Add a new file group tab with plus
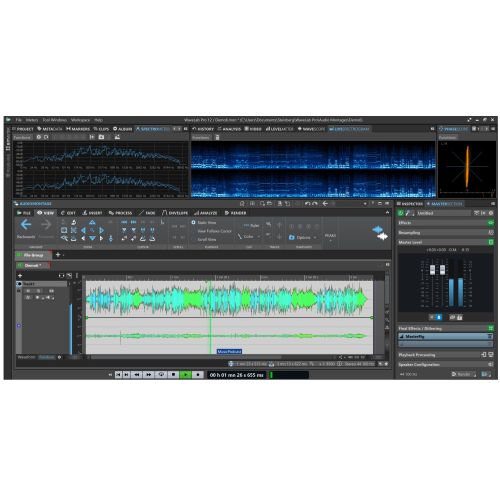The height and width of the screenshot is (500, 500). 58,255
